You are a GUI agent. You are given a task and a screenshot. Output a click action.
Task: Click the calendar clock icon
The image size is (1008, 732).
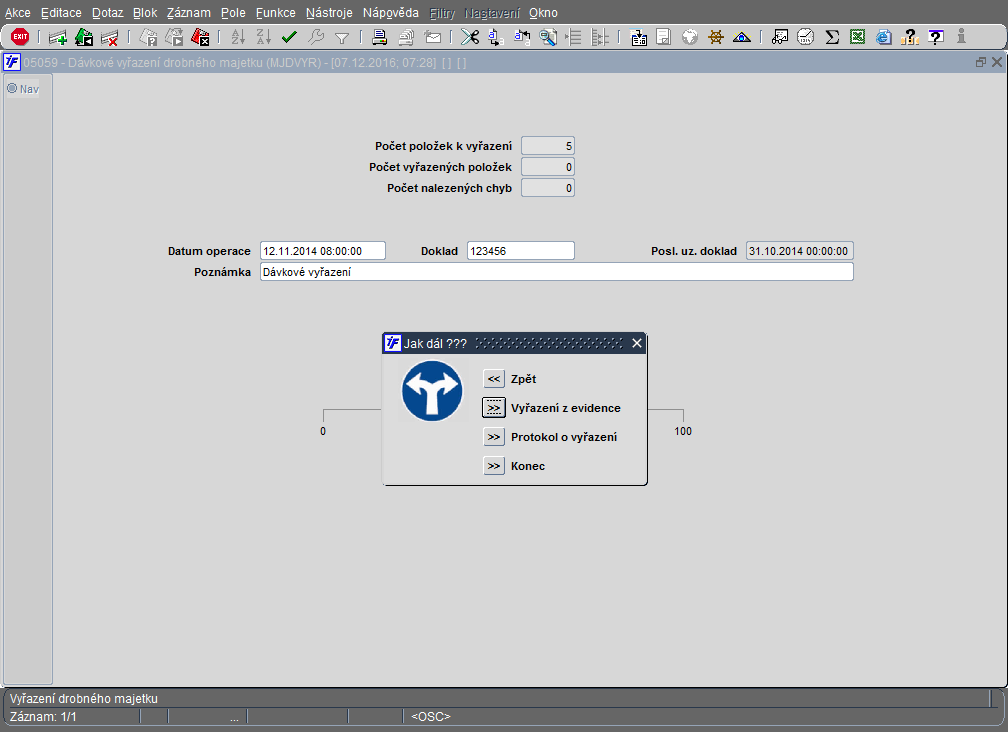[x=806, y=37]
